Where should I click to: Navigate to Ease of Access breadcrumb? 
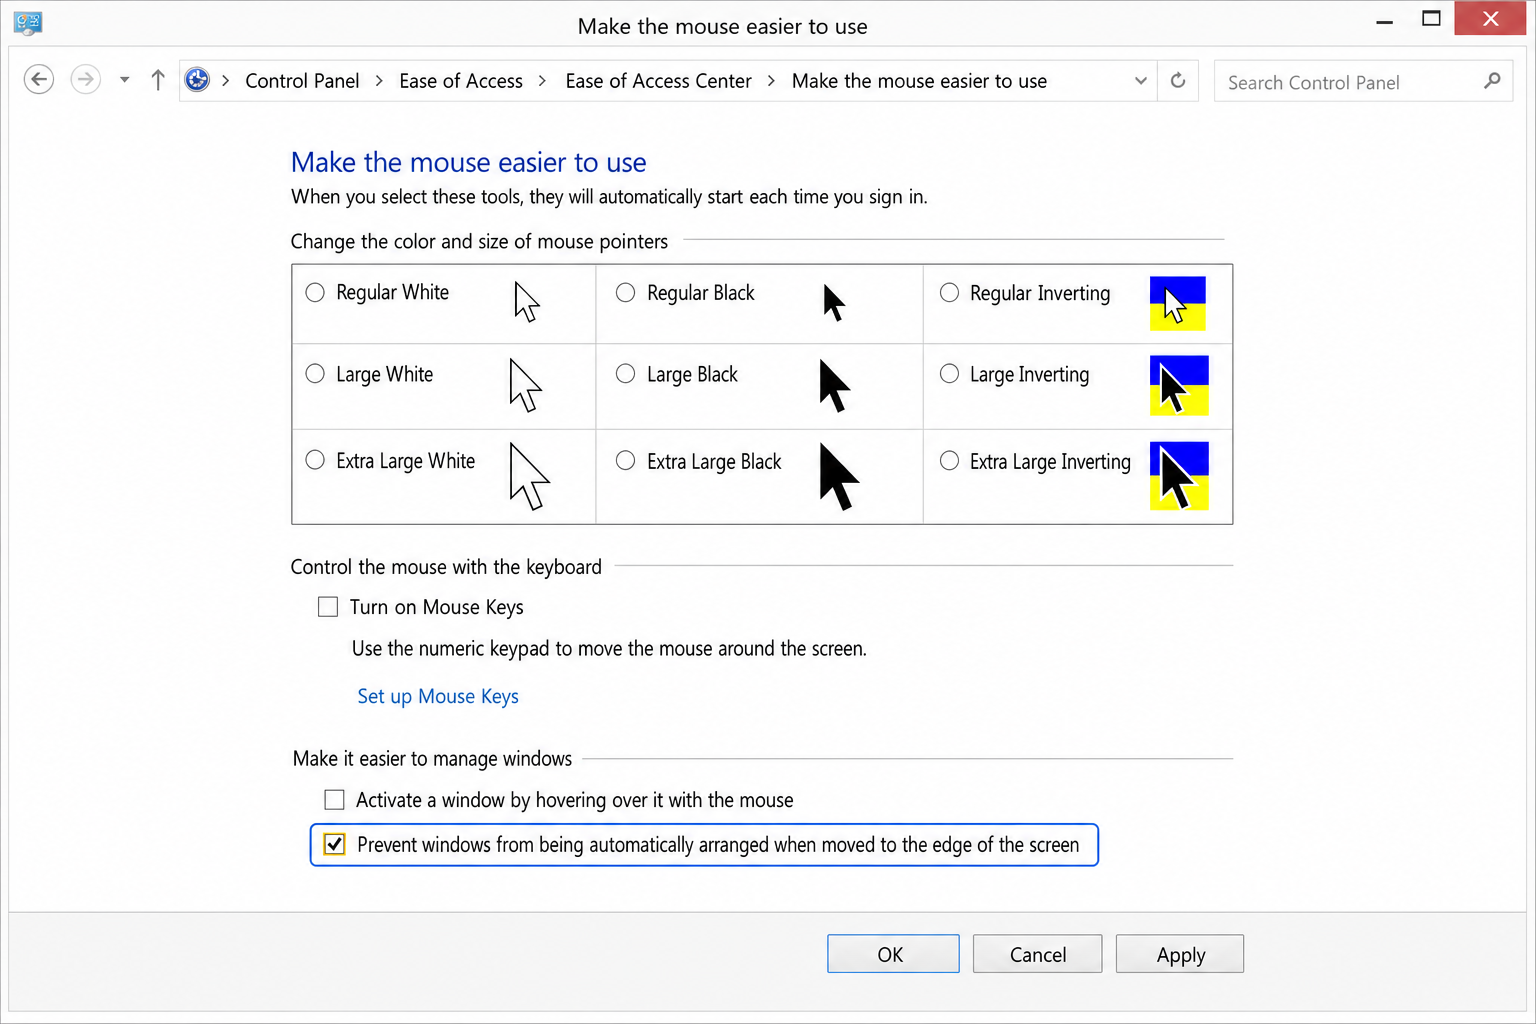461,81
